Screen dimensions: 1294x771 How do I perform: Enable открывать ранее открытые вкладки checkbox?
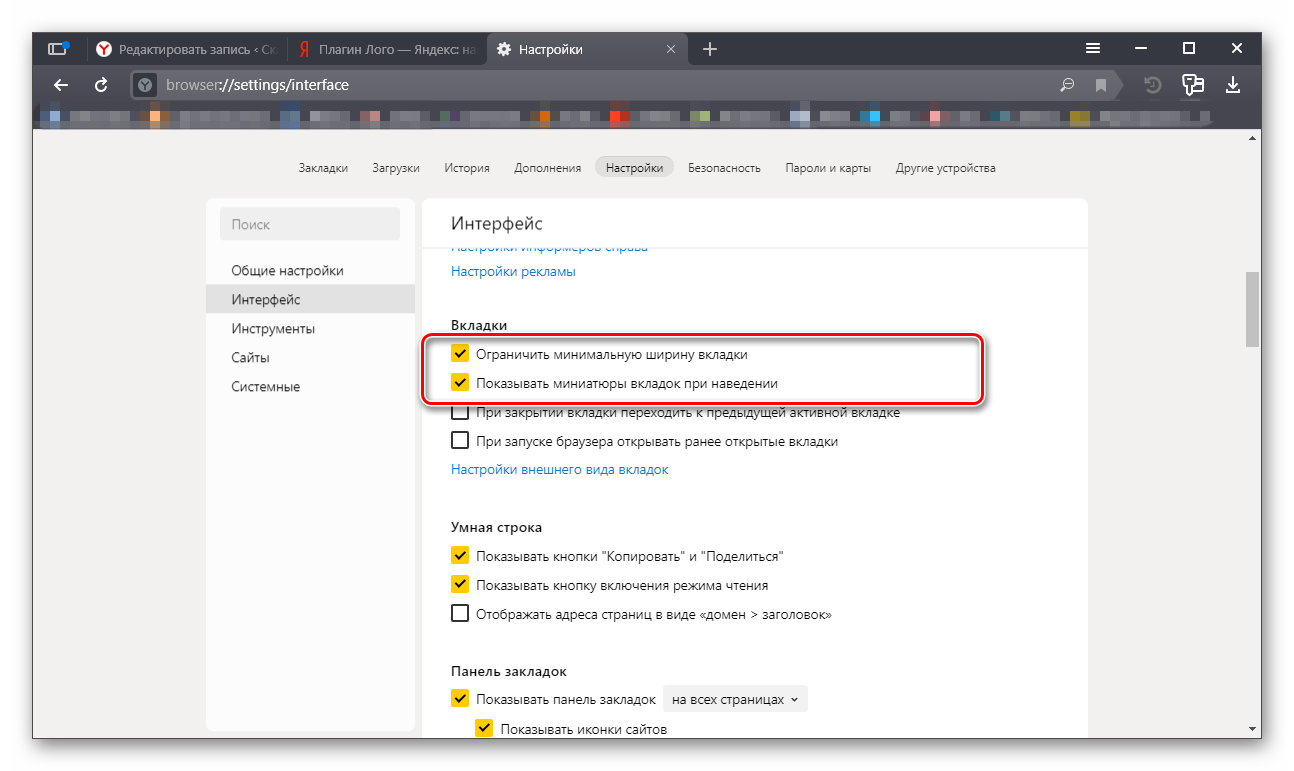coord(460,440)
